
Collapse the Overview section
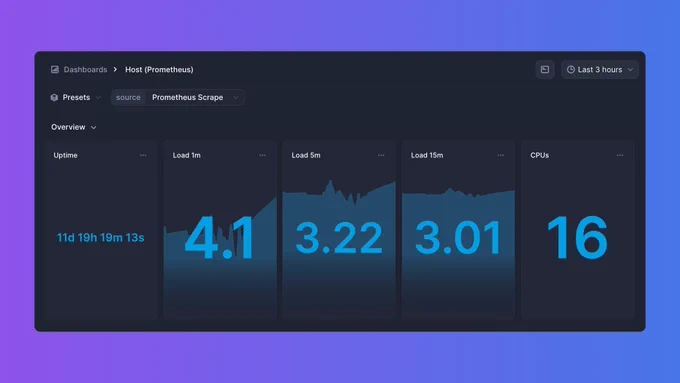point(74,127)
